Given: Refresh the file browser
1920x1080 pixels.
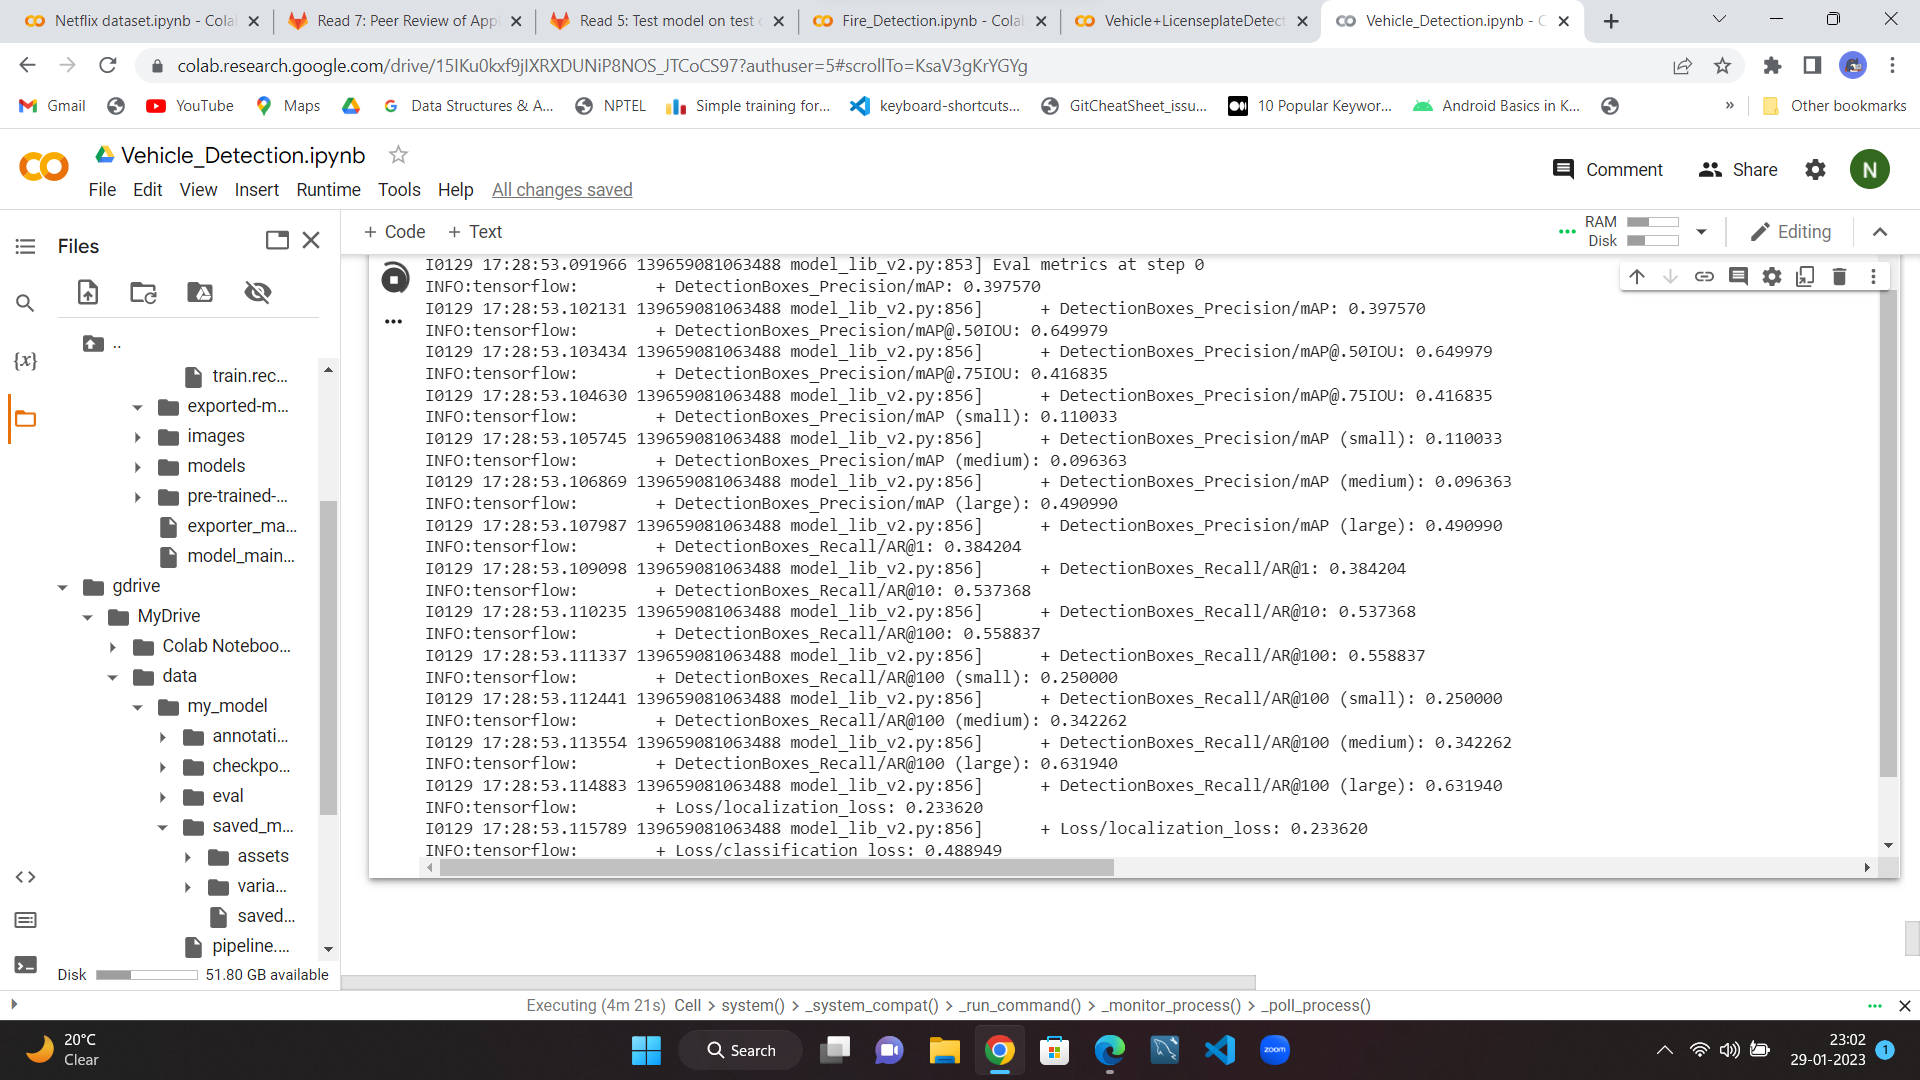Looking at the screenshot, I should pos(143,292).
